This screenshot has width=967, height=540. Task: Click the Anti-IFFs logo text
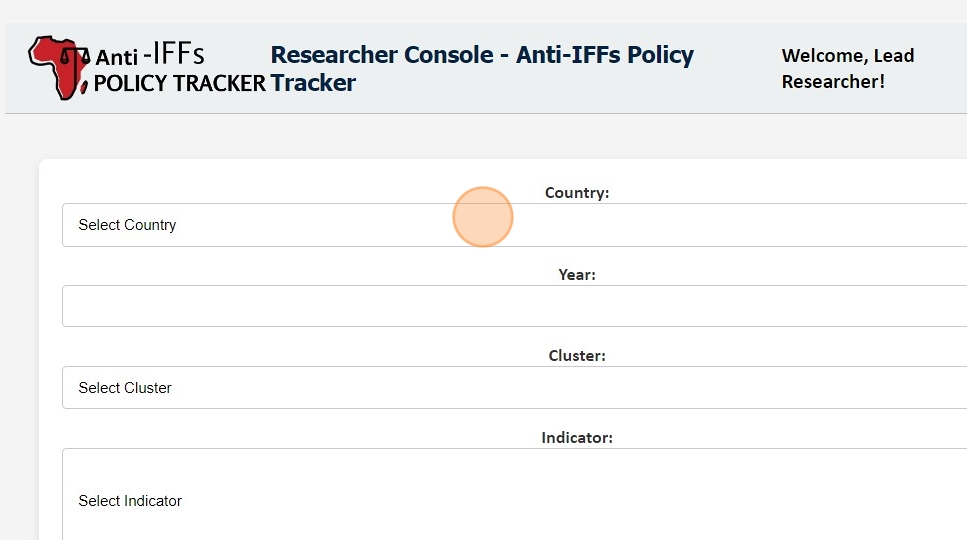150,55
